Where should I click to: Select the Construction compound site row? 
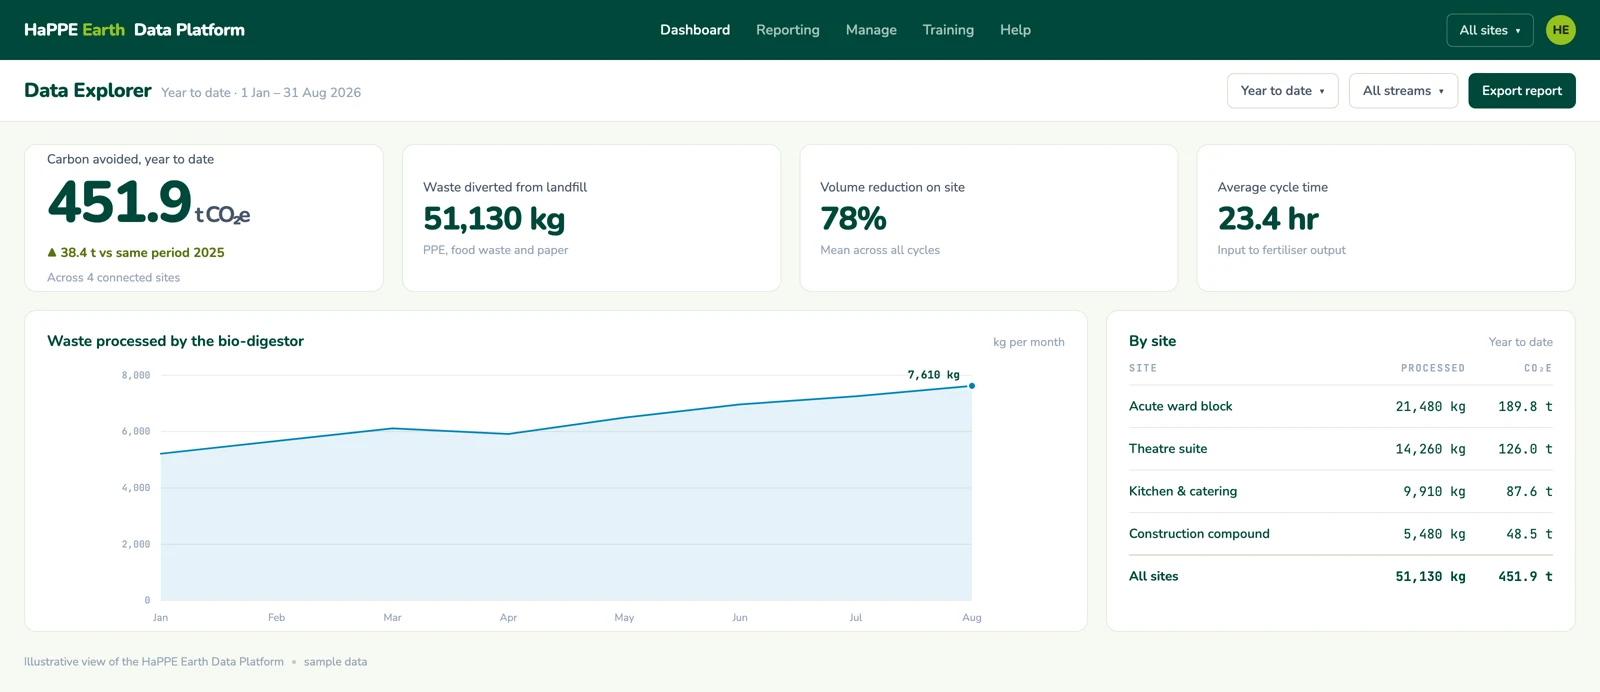1340,534
